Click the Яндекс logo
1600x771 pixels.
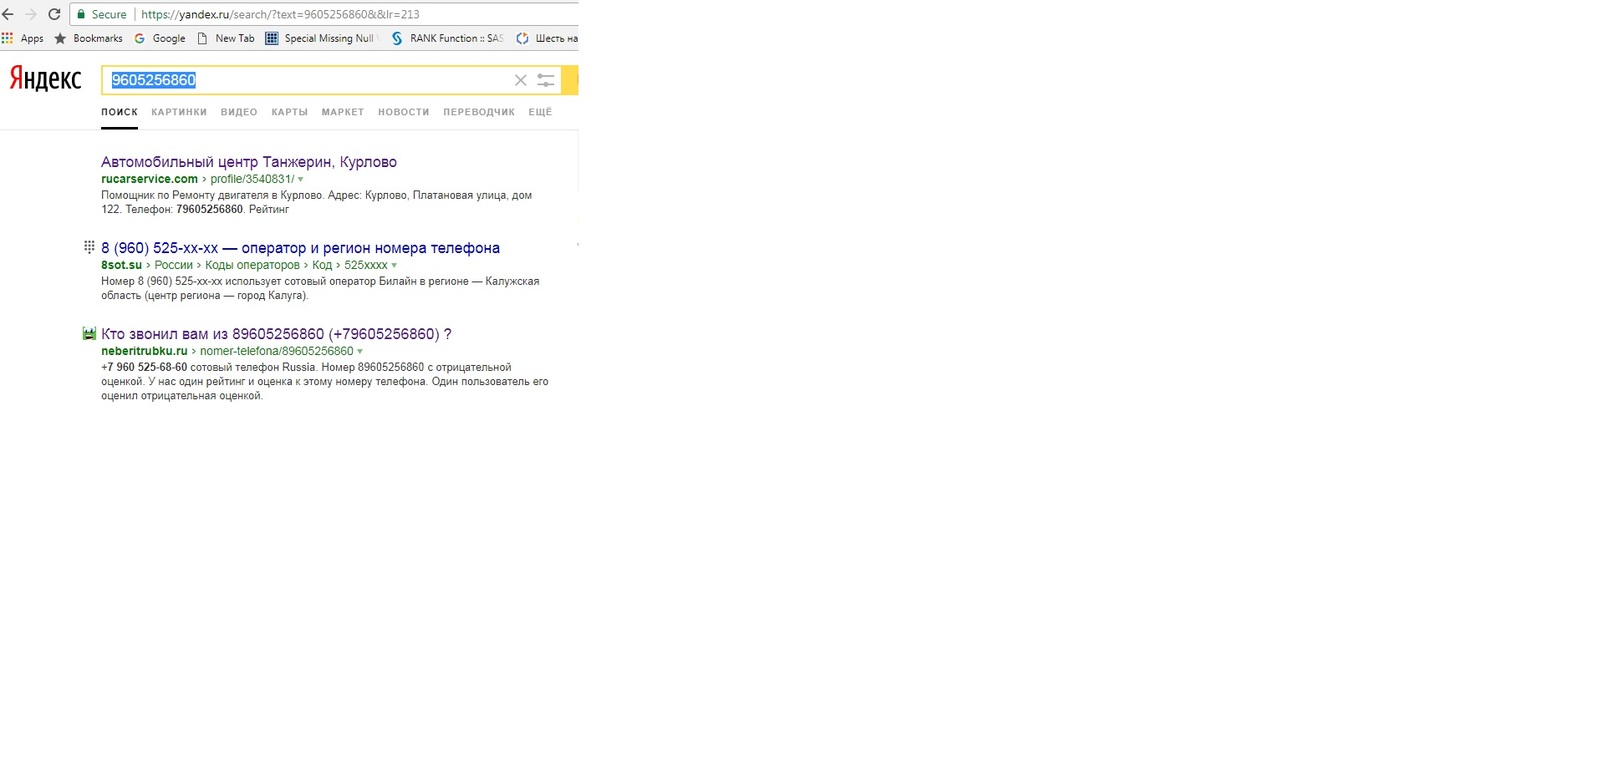coord(45,79)
